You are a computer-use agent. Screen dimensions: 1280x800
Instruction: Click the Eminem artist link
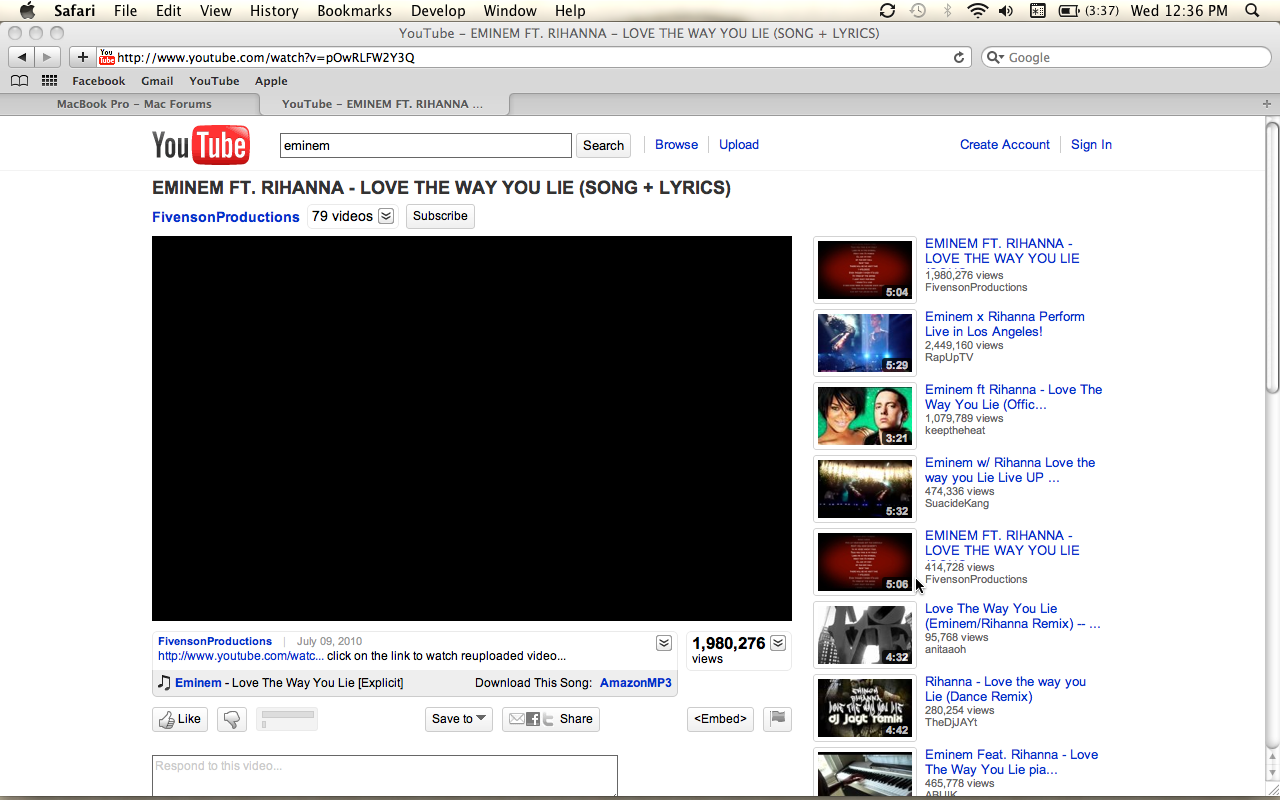click(x=198, y=683)
